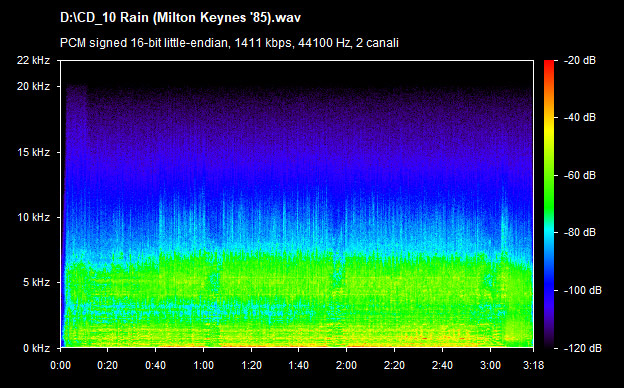Click the -120 dB legend label
Viewport: 624px width, 388px height.
[x=583, y=348]
